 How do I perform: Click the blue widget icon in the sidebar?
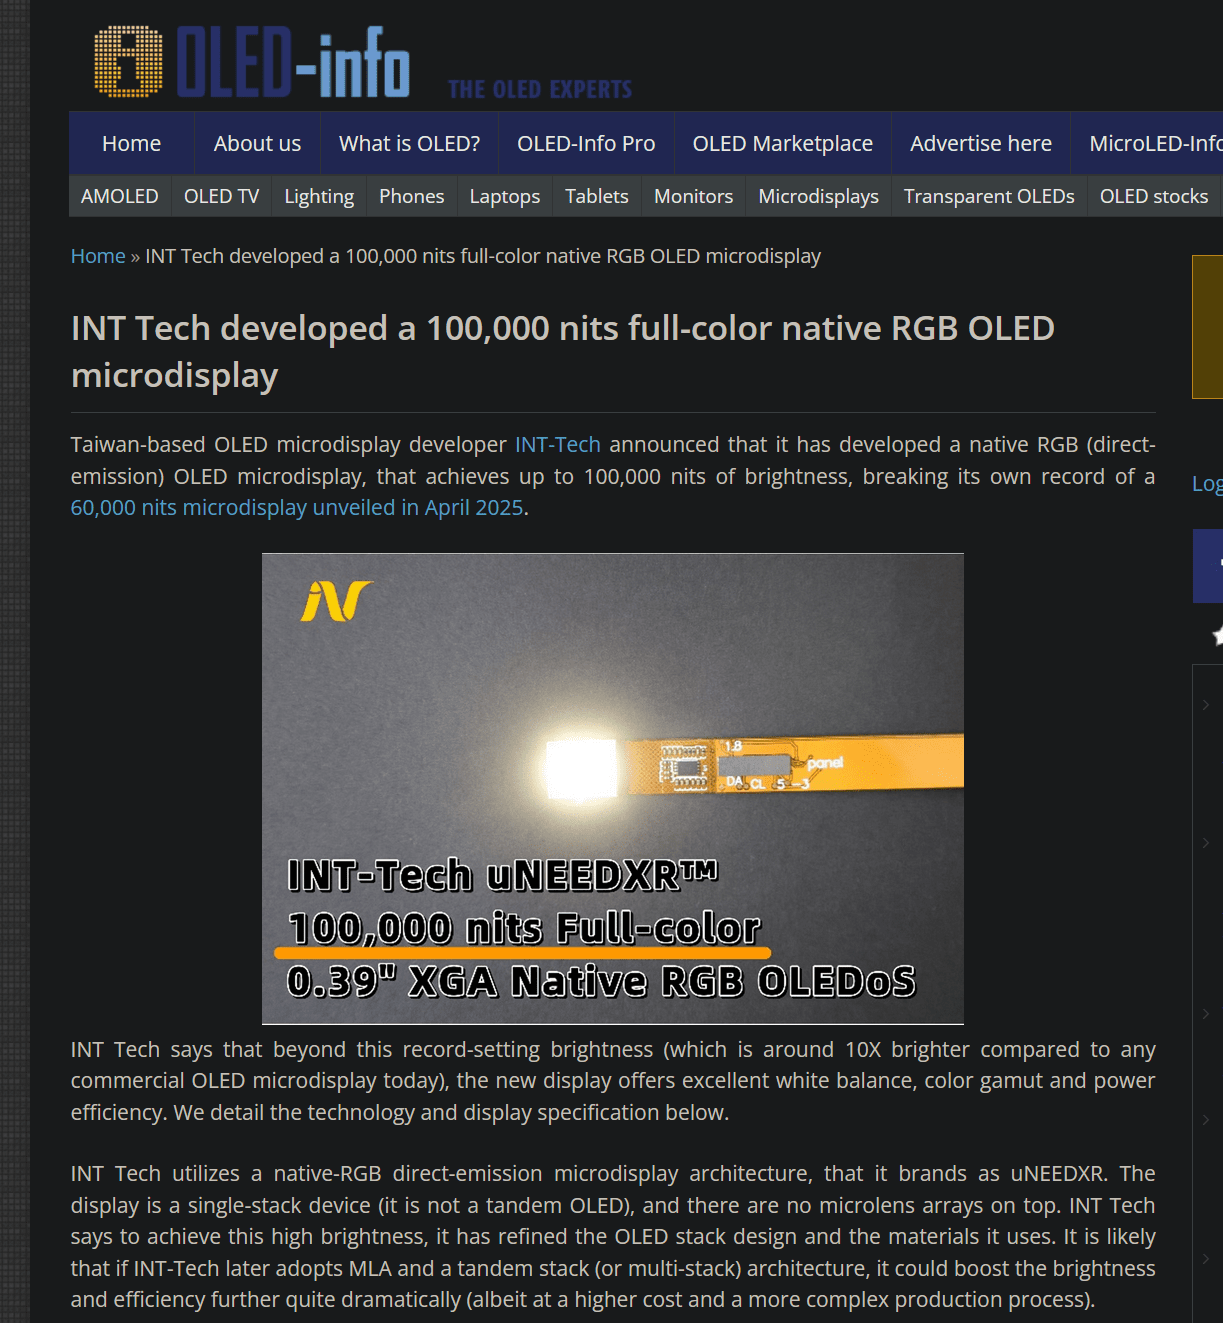pyautogui.click(x=1209, y=566)
